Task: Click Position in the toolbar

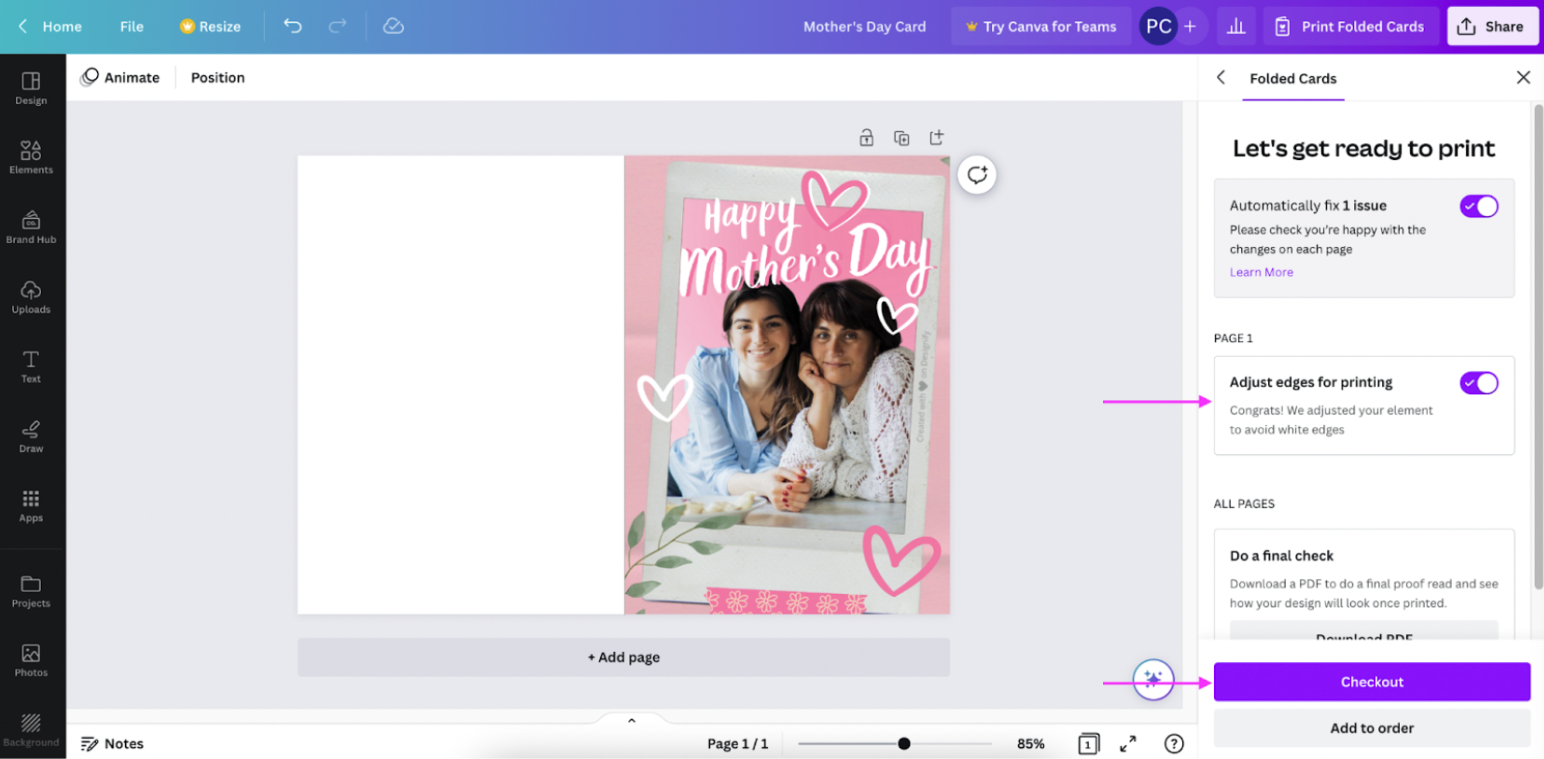Action: point(218,77)
